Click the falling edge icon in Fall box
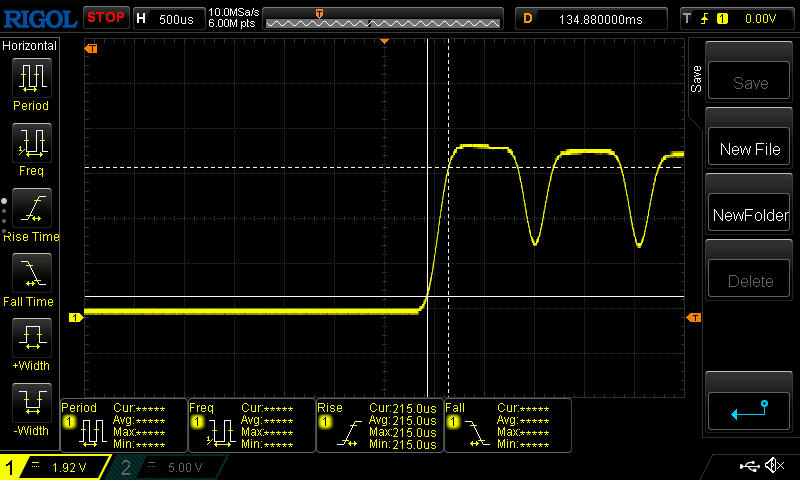 tap(478, 434)
